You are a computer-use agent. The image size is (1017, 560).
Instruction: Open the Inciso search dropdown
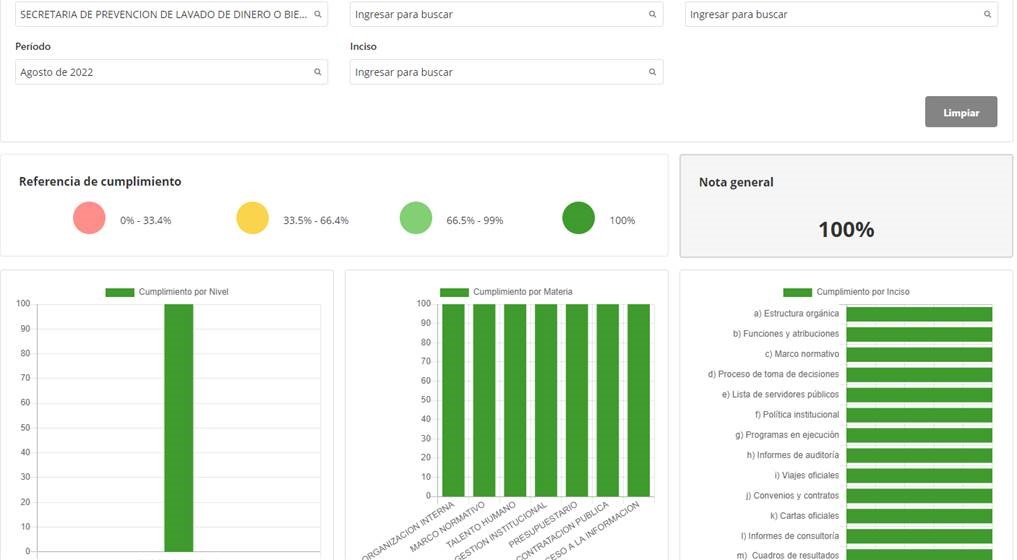coord(506,72)
